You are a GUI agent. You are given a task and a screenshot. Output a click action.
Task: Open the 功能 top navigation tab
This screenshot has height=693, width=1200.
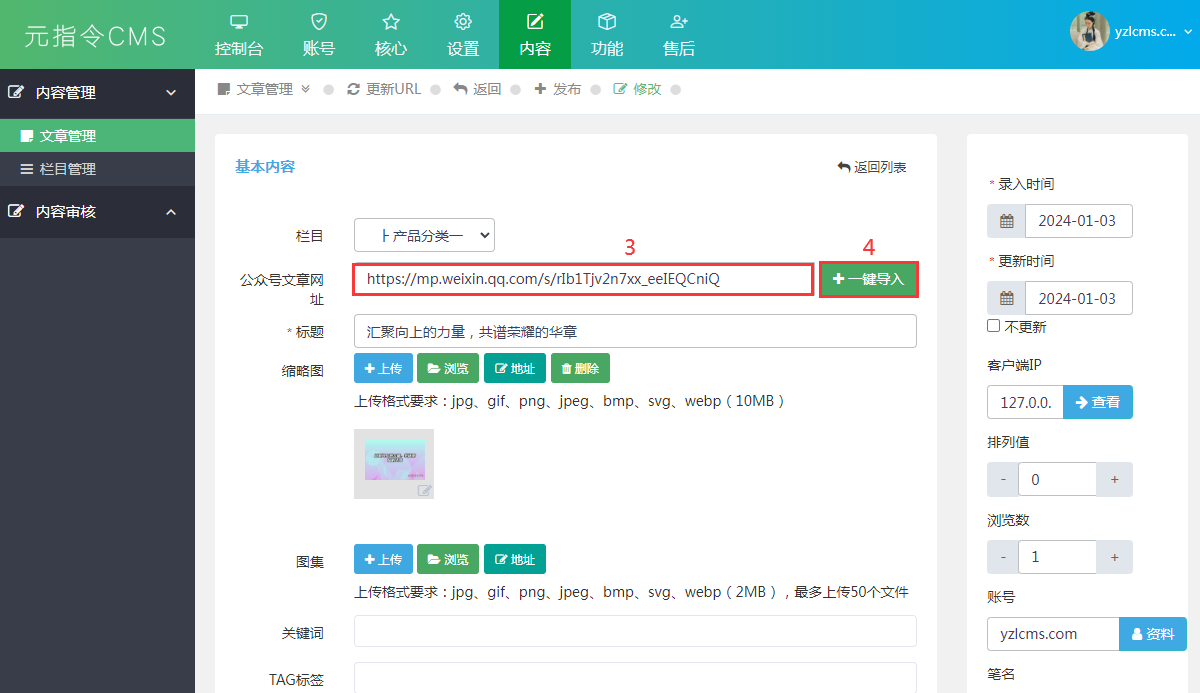tap(607, 34)
